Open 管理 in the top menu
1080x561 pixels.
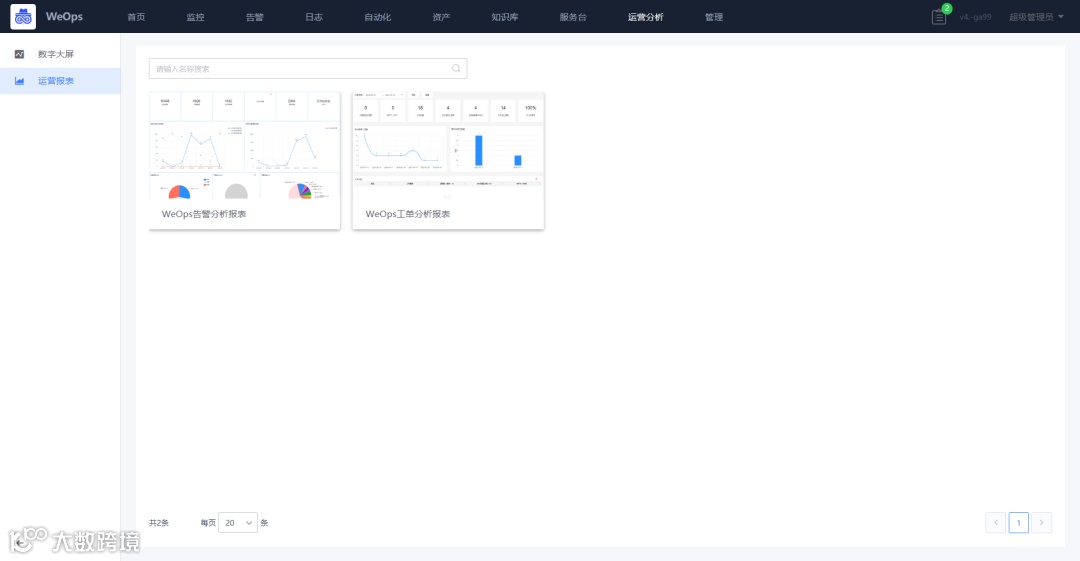(x=714, y=17)
